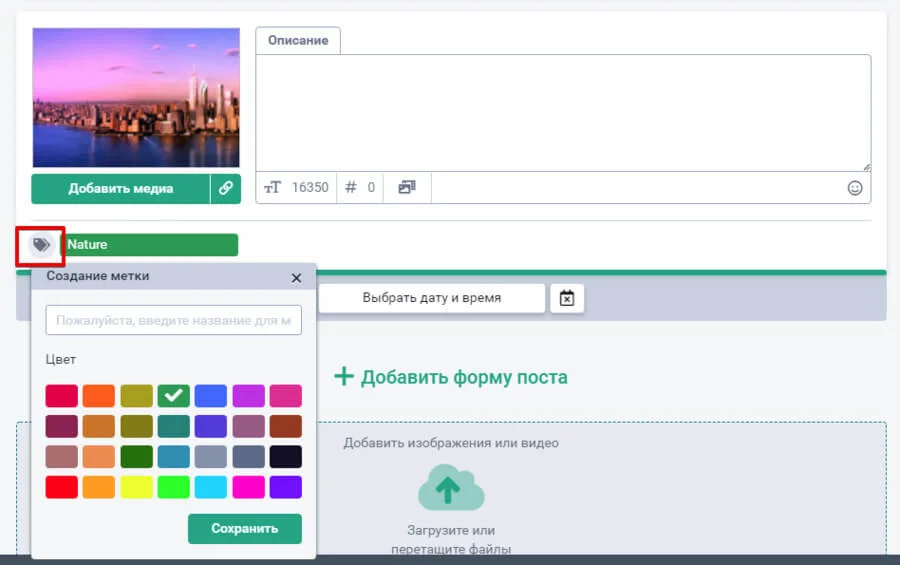This screenshot has width=900, height=565.
Task: Choose the cyan color swatch
Action: coord(211,488)
